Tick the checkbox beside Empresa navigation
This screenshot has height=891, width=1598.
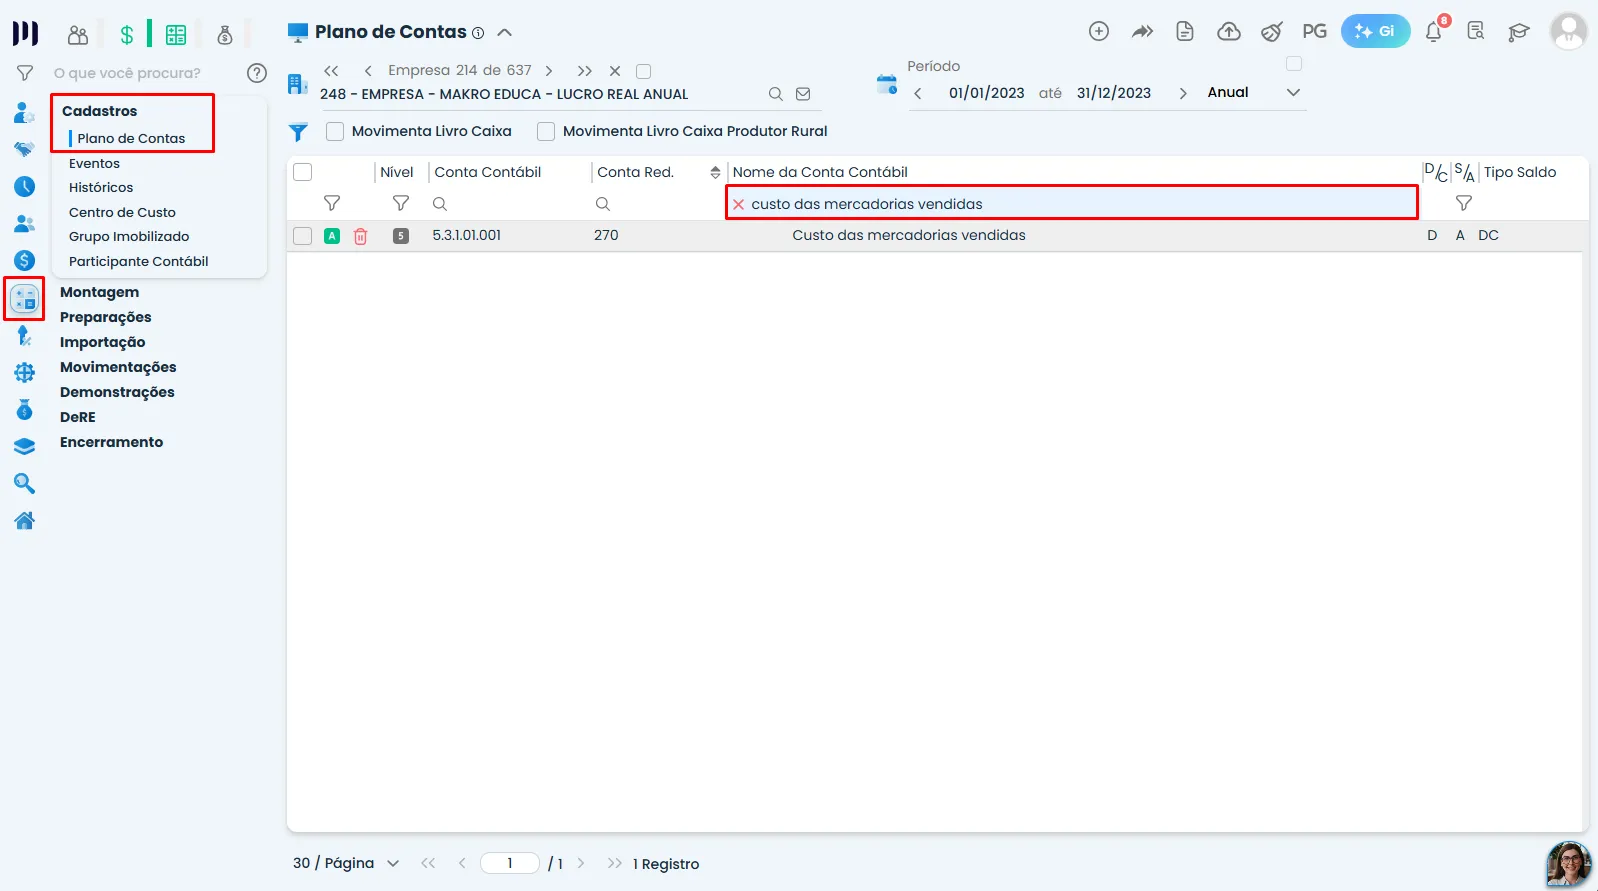tap(644, 71)
